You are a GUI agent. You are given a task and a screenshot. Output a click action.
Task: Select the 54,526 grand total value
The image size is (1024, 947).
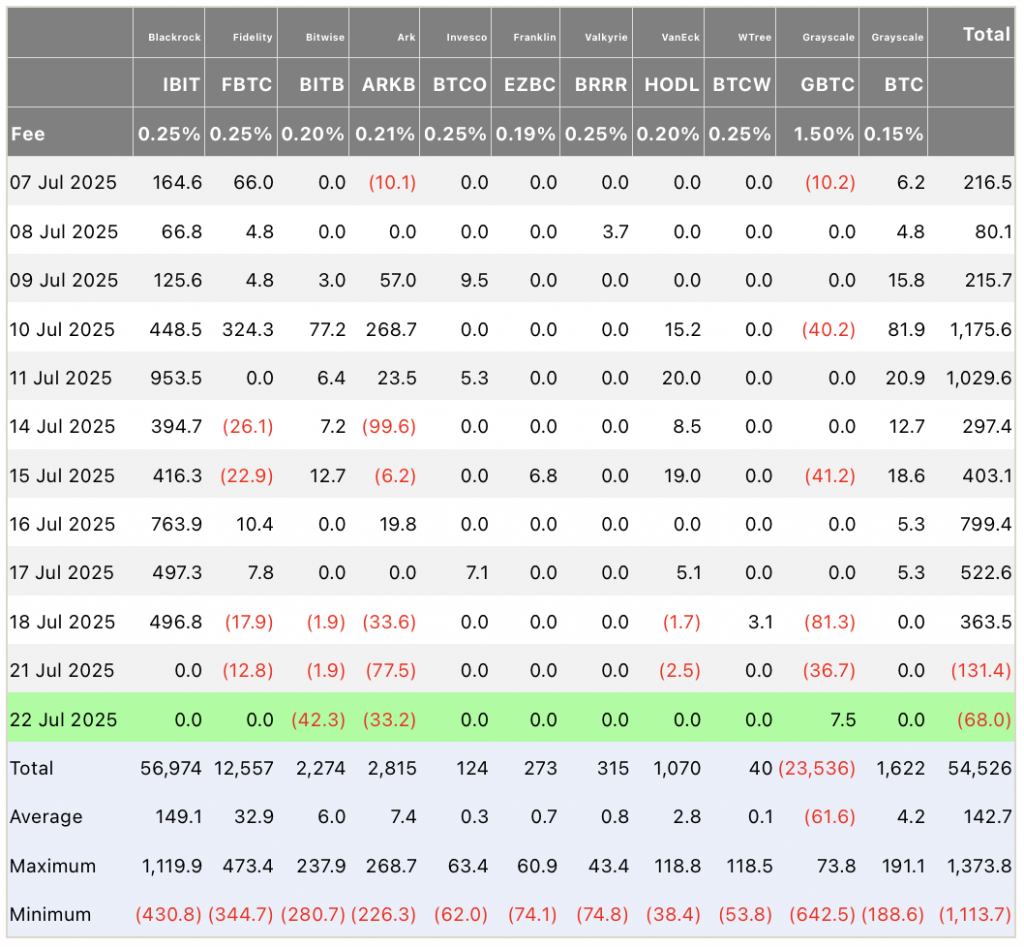(x=980, y=768)
